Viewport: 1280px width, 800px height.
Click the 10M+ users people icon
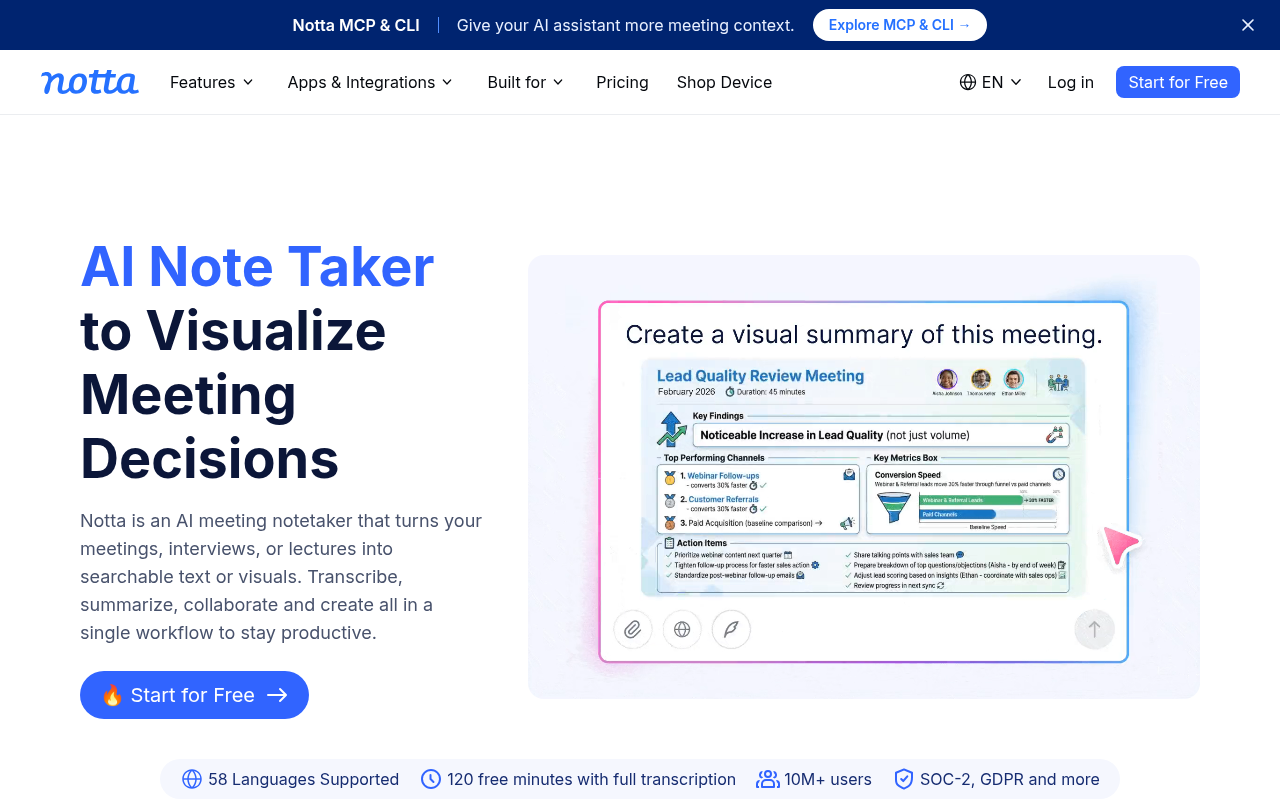tap(767, 779)
